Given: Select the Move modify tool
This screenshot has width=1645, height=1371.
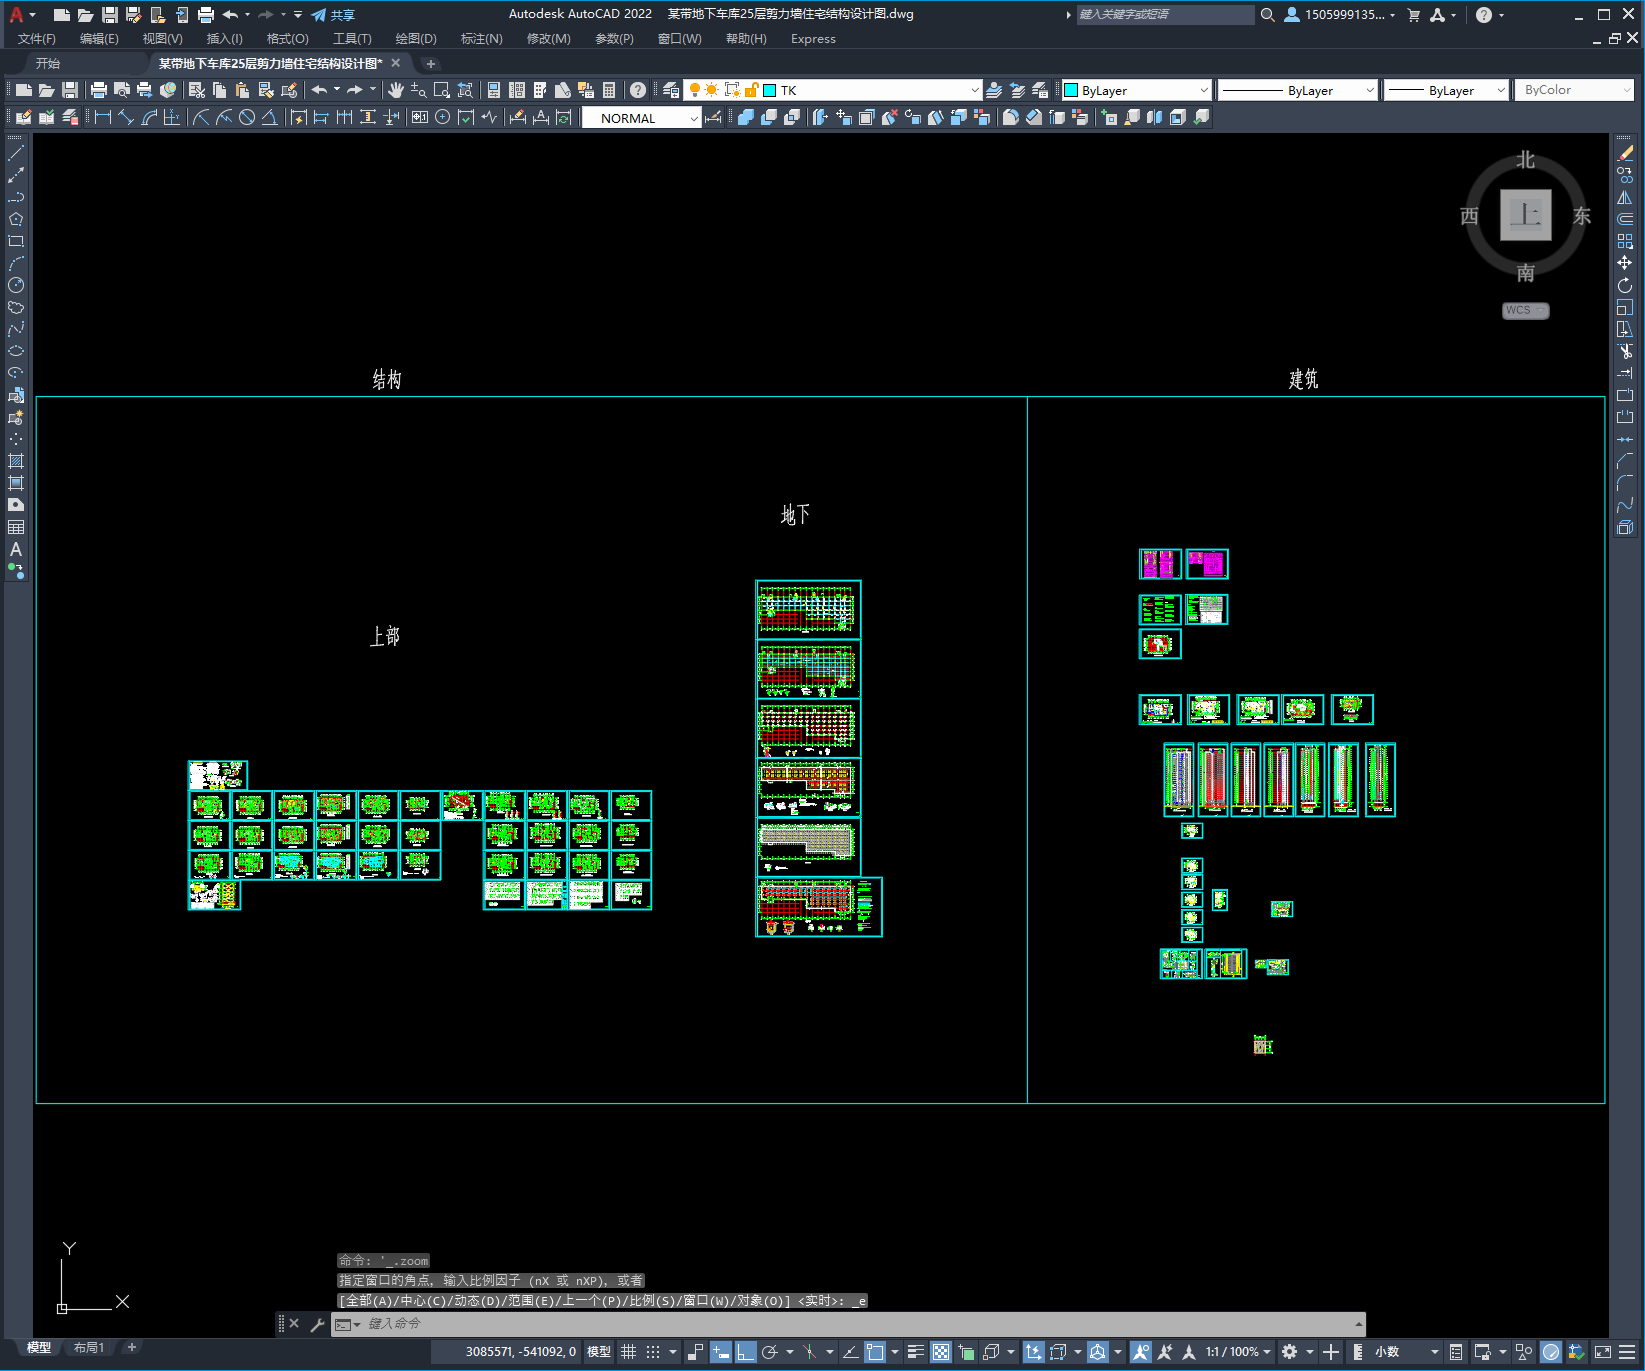Looking at the screenshot, I should click(1625, 263).
